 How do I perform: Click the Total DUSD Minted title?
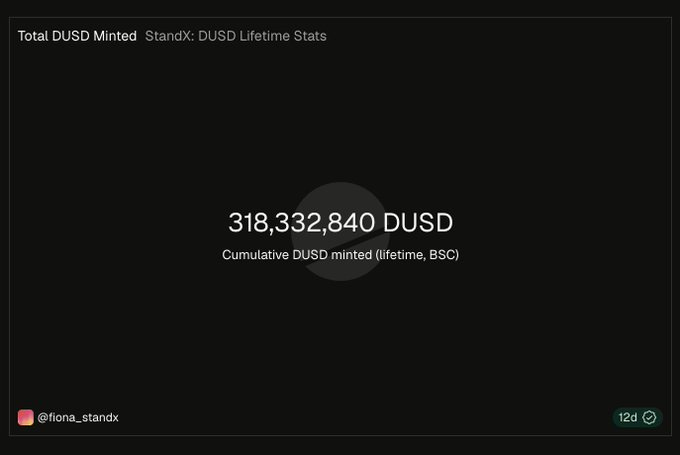[77, 36]
